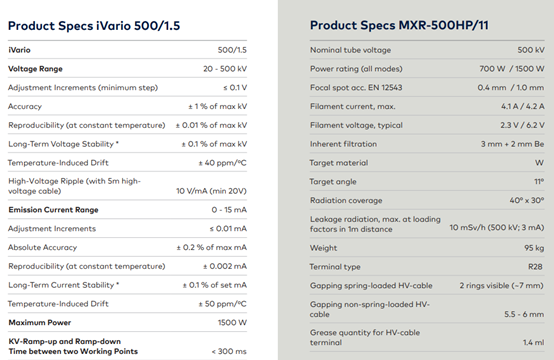The height and width of the screenshot is (360, 554).
Task: Click the Long-Term Voltage Stability label
Action: 63,144
